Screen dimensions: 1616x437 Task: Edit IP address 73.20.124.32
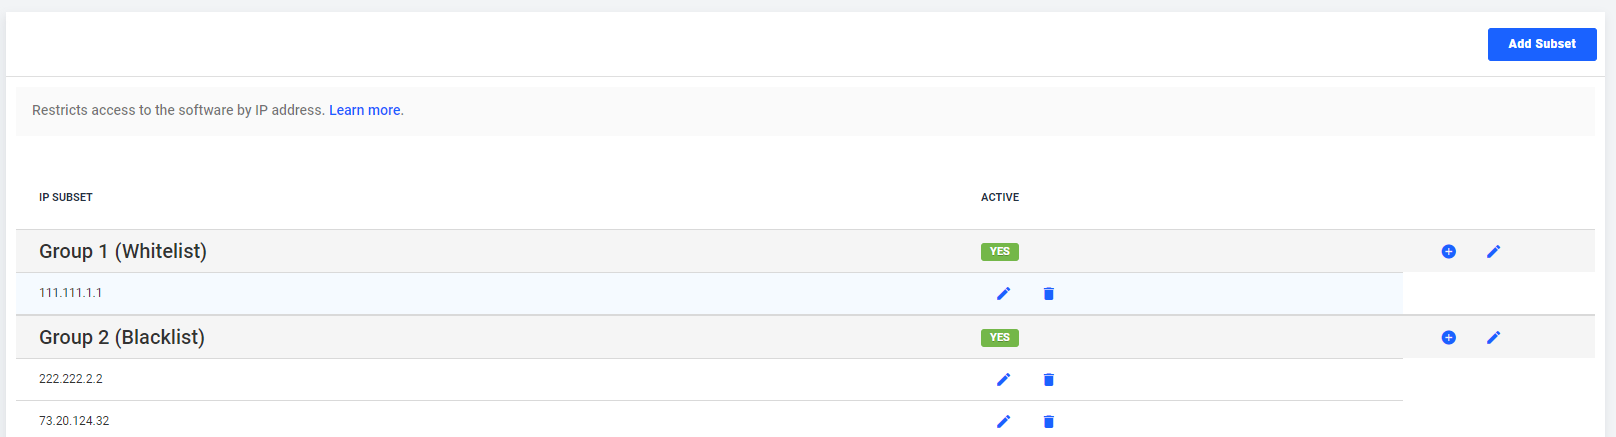pos(1003,421)
